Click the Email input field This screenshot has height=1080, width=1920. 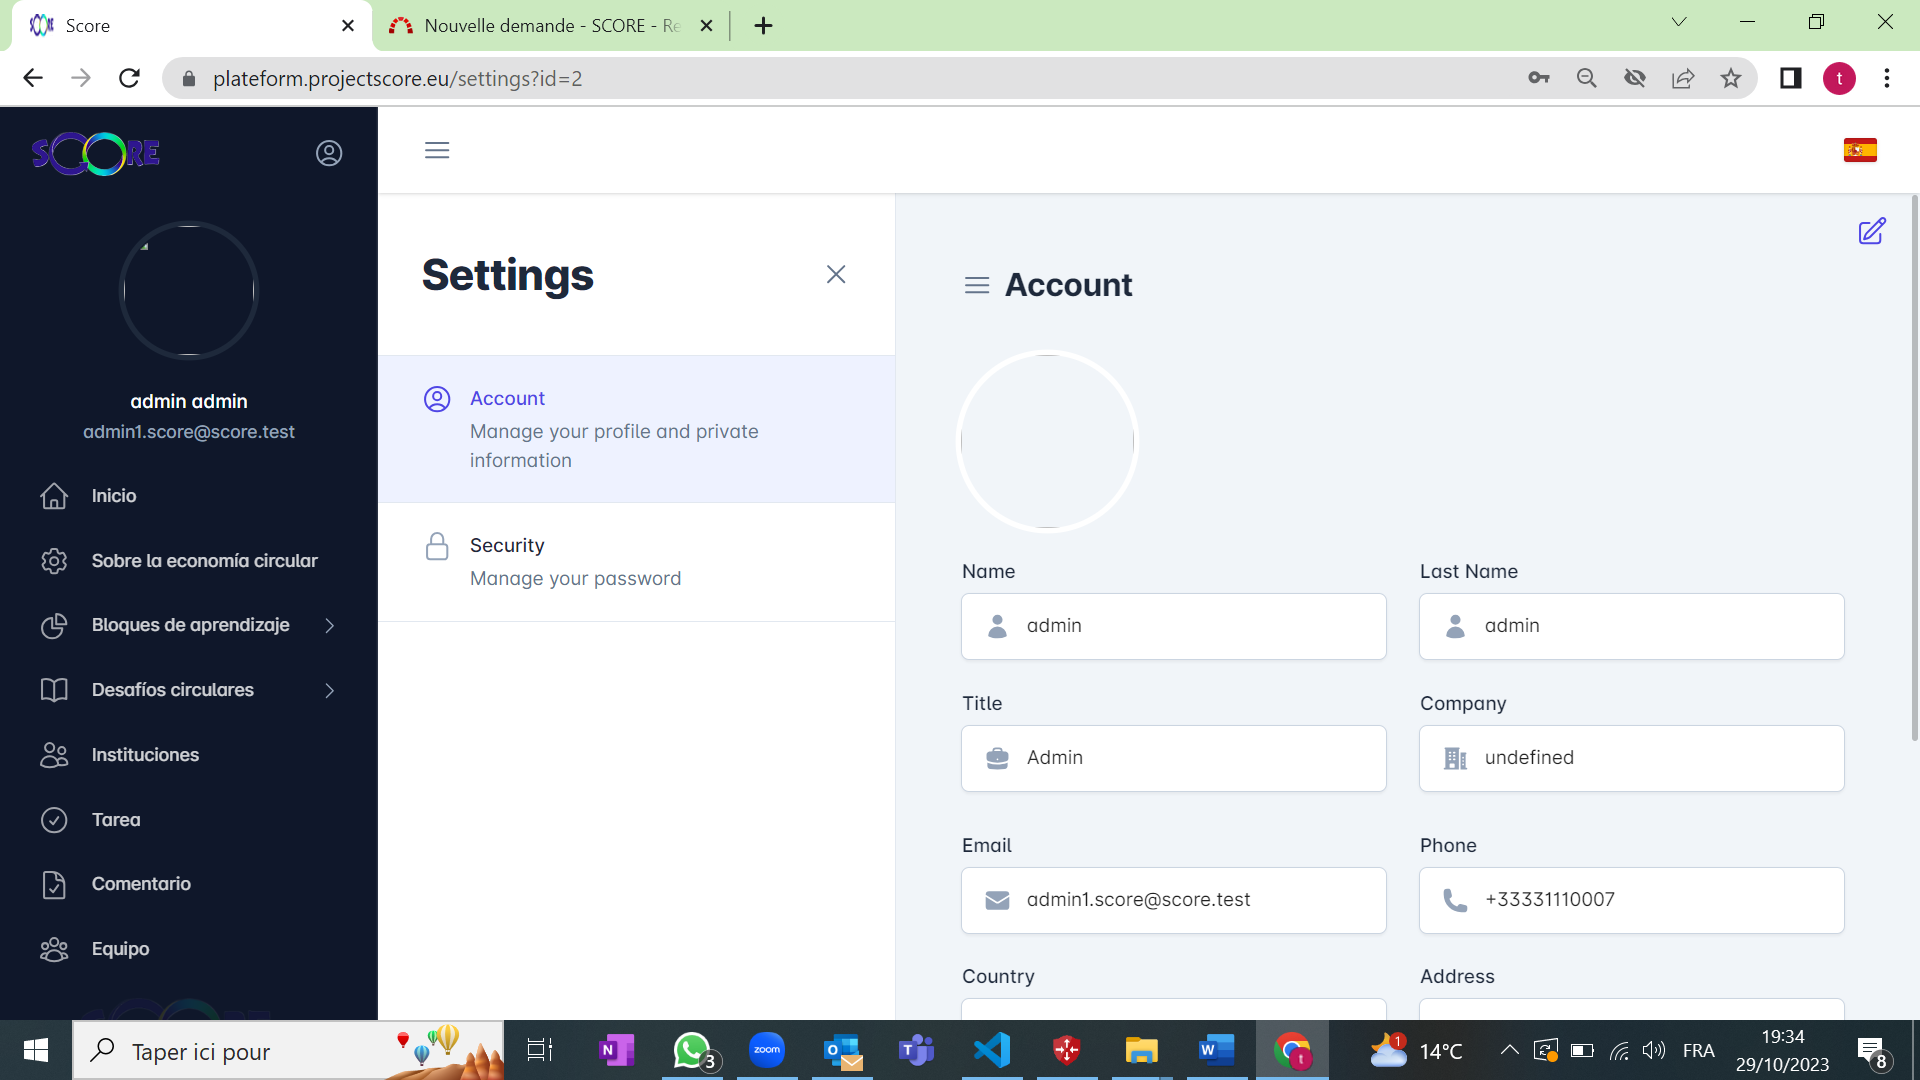pos(1173,900)
